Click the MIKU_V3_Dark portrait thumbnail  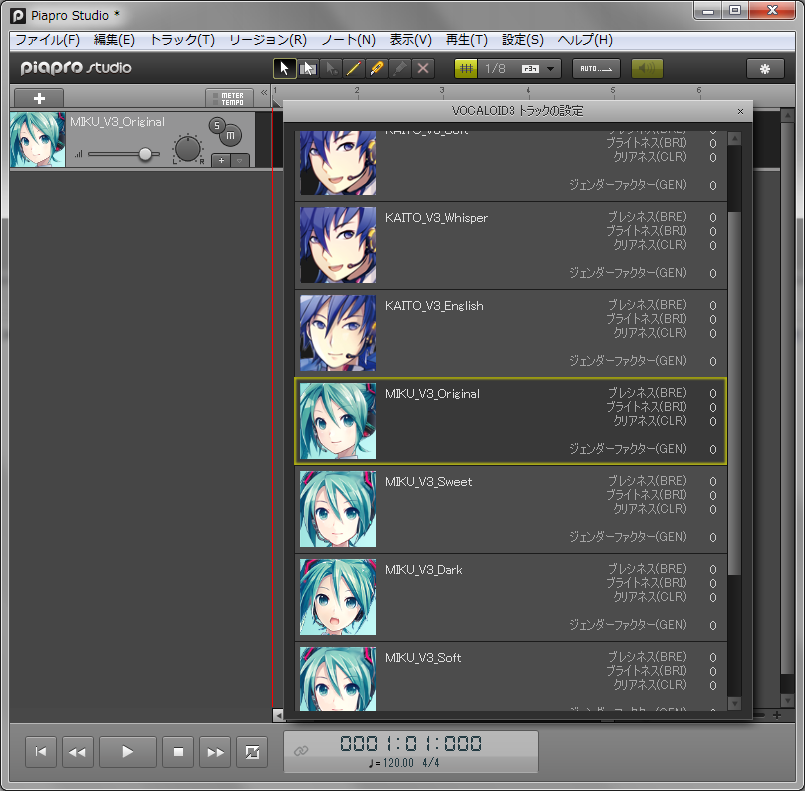(338, 597)
